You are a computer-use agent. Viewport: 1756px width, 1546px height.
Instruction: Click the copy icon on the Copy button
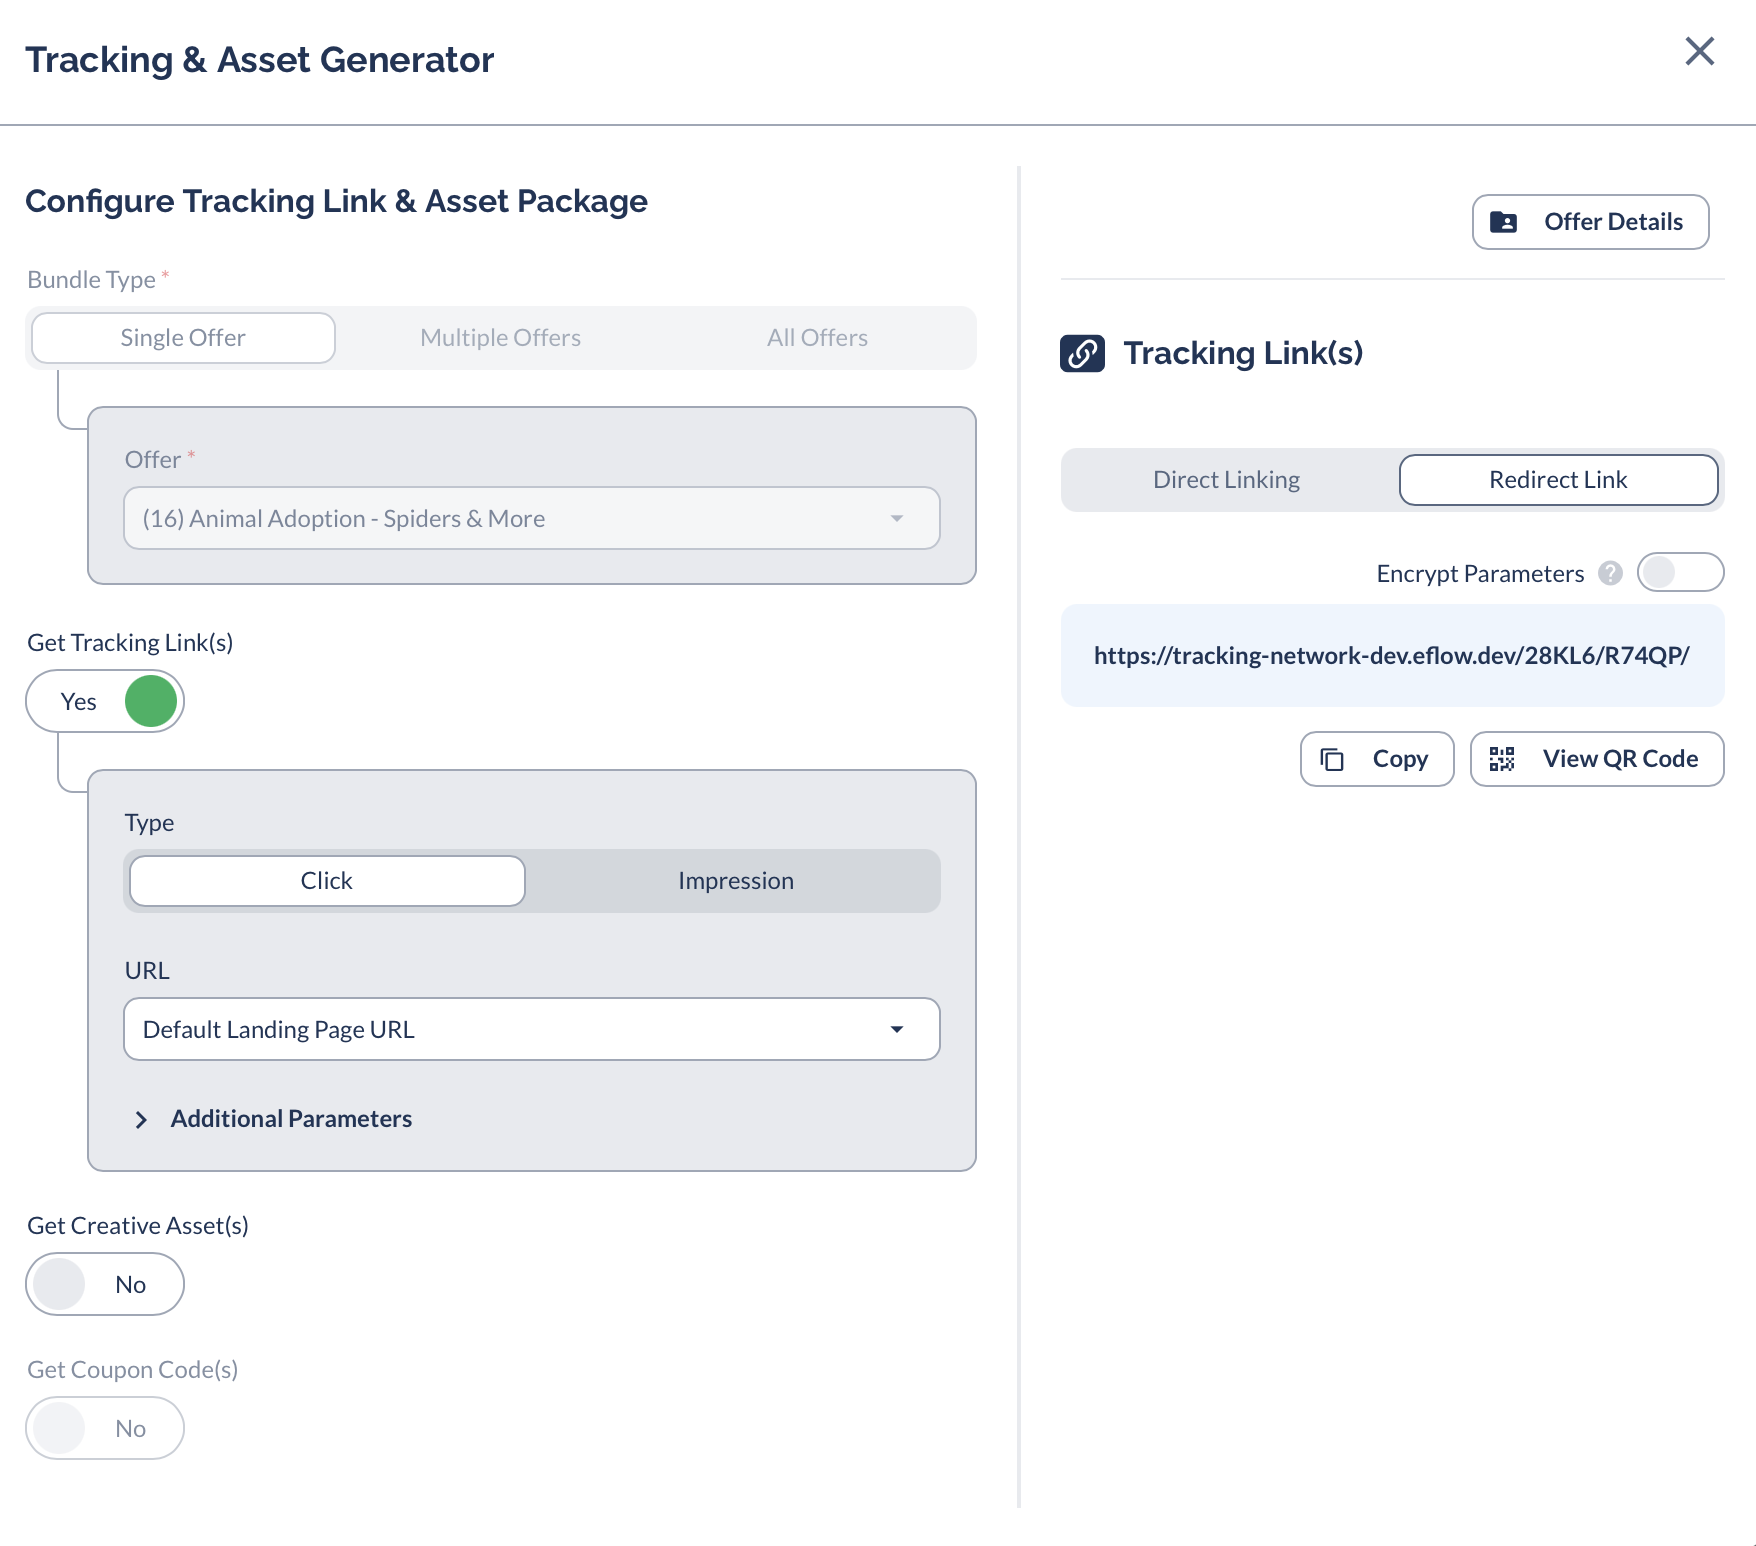point(1331,758)
